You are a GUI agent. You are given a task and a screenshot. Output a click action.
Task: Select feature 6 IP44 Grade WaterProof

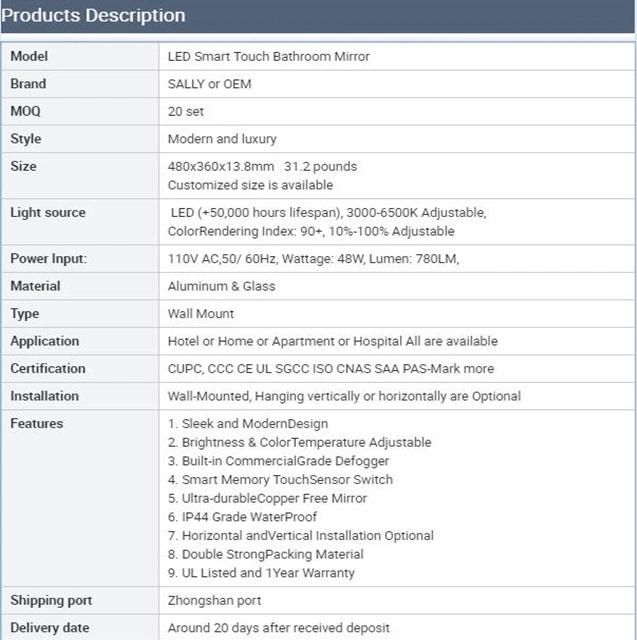coord(242,517)
